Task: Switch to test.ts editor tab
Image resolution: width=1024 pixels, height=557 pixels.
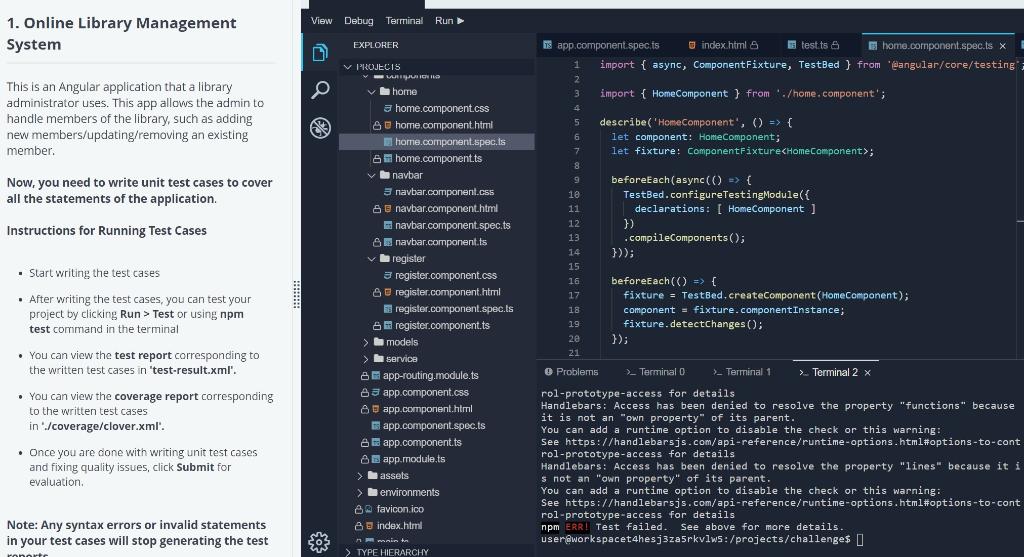Action: [x=814, y=45]
